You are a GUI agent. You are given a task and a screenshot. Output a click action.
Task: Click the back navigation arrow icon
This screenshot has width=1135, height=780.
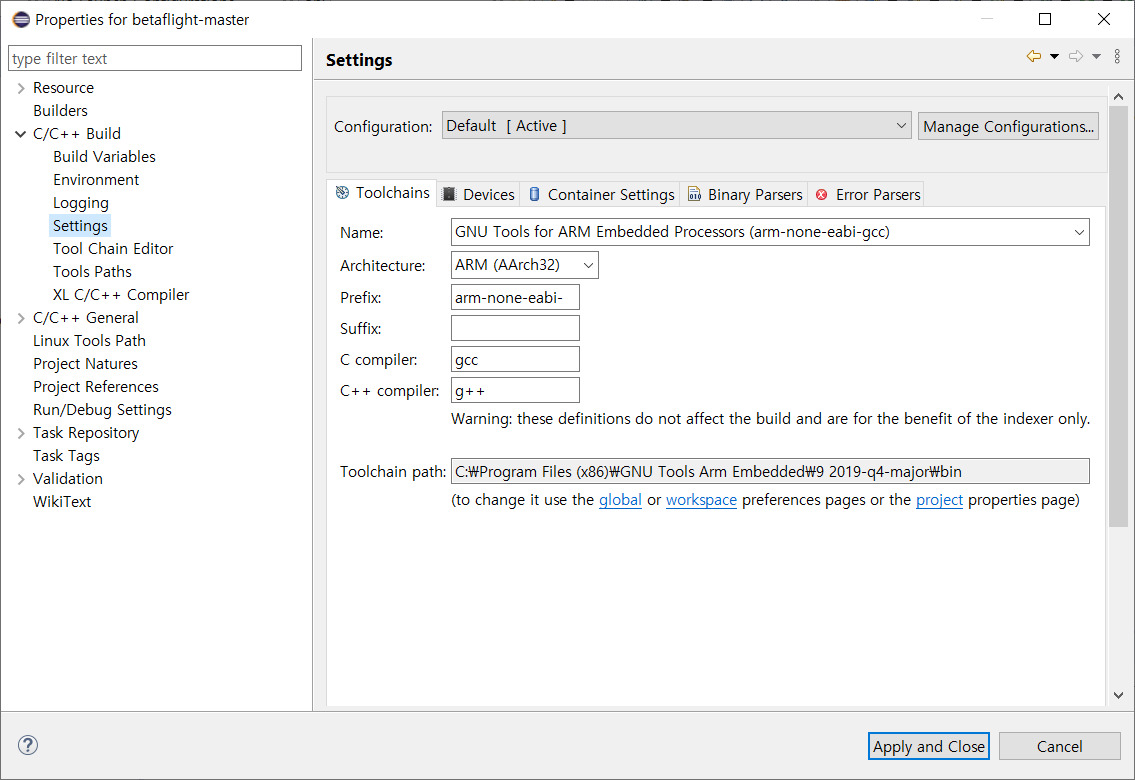1034,56
